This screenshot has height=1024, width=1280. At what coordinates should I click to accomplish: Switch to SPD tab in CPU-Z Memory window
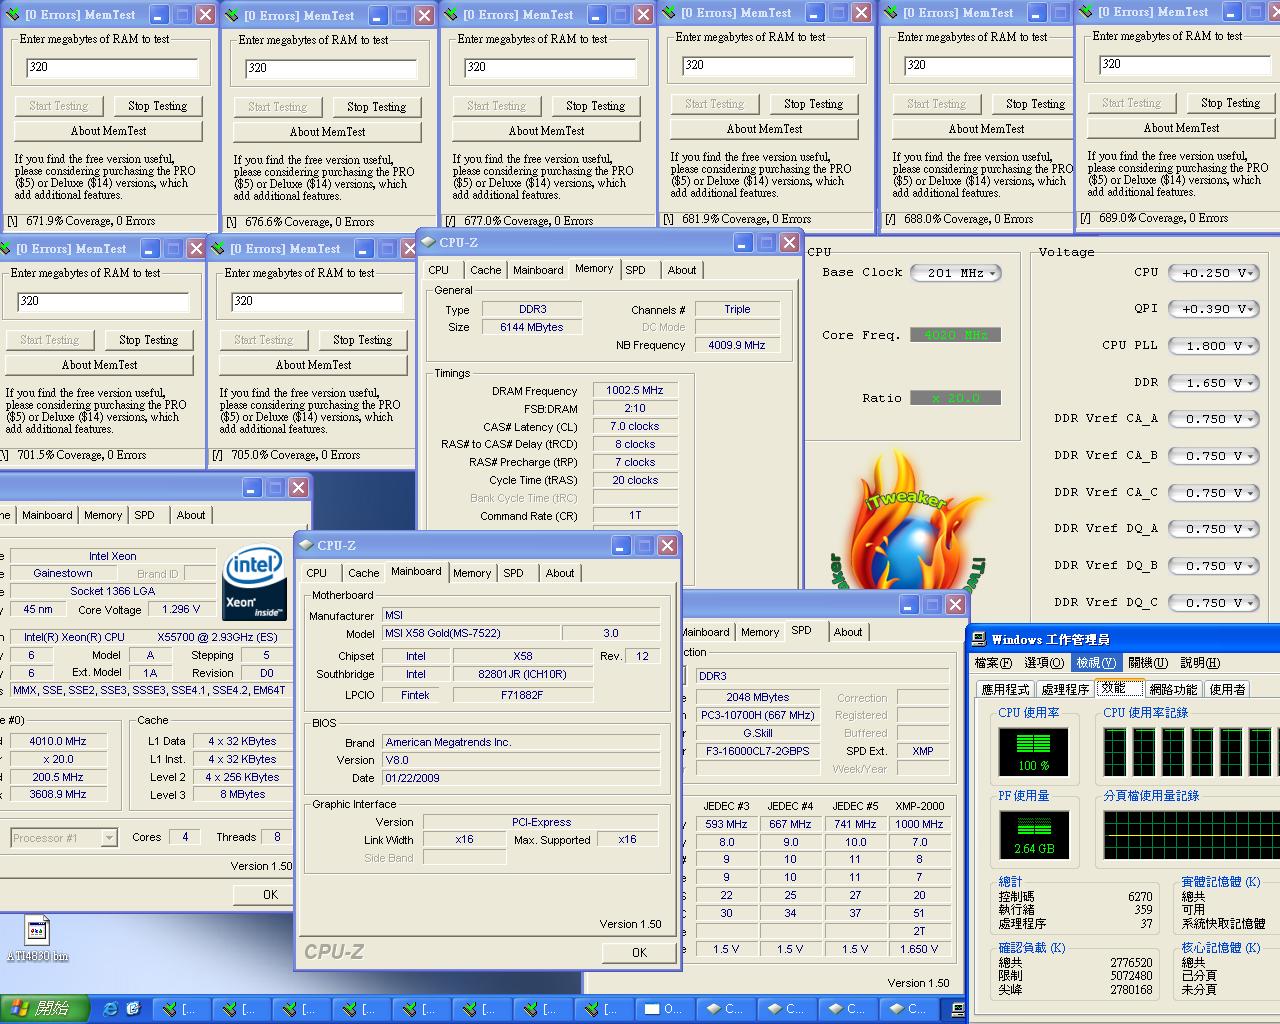pyautogui.click(x=636, y=270)
